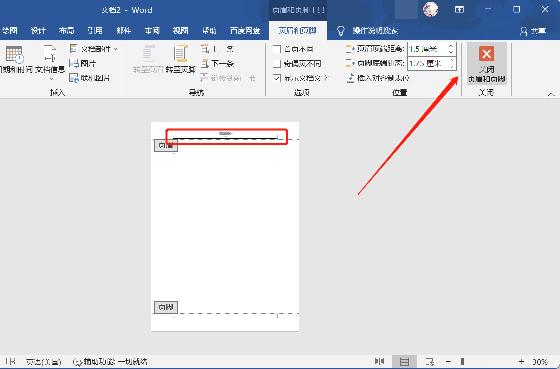Open the Layout (布局) ribbon tab

point(66,31)
